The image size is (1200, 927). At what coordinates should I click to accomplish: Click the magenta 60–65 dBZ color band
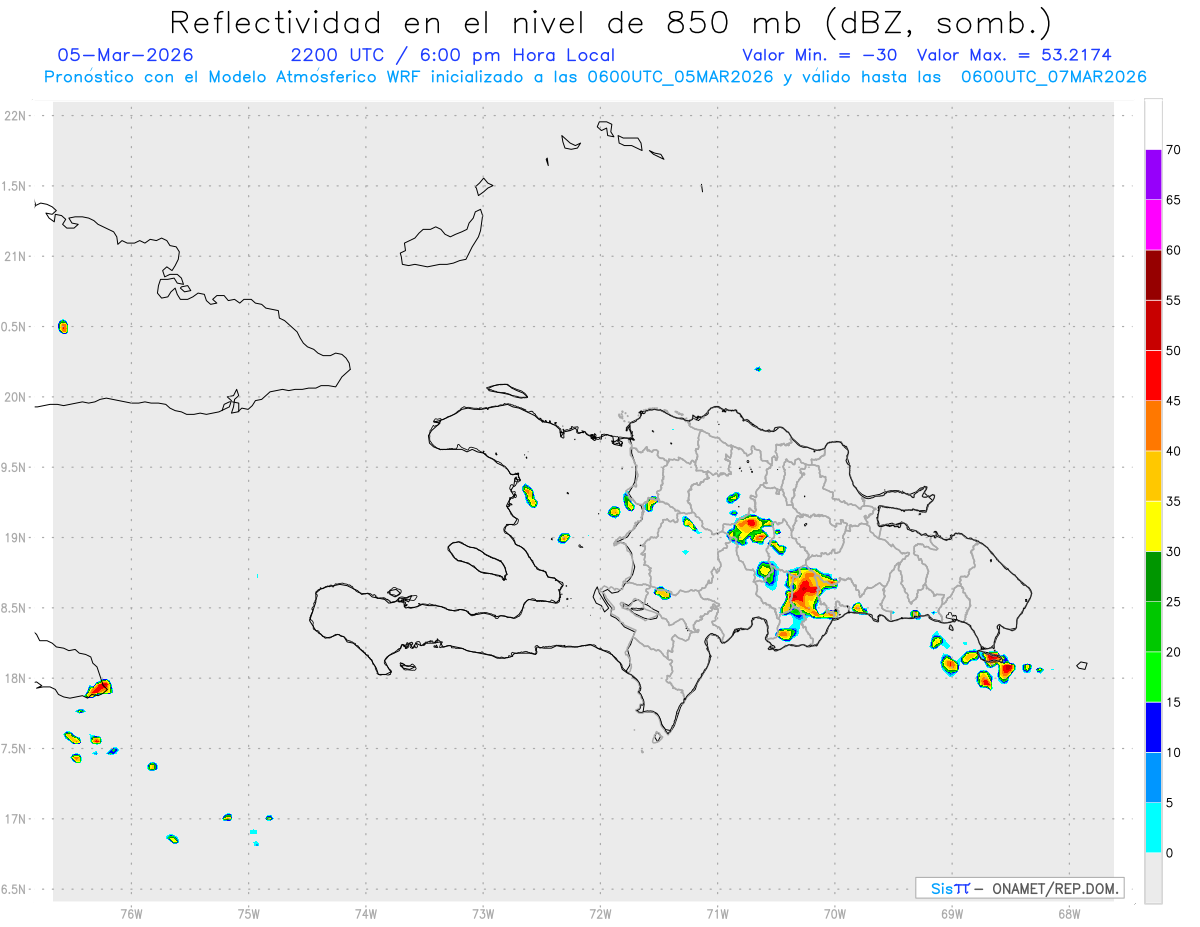(x=1153, y=225)
